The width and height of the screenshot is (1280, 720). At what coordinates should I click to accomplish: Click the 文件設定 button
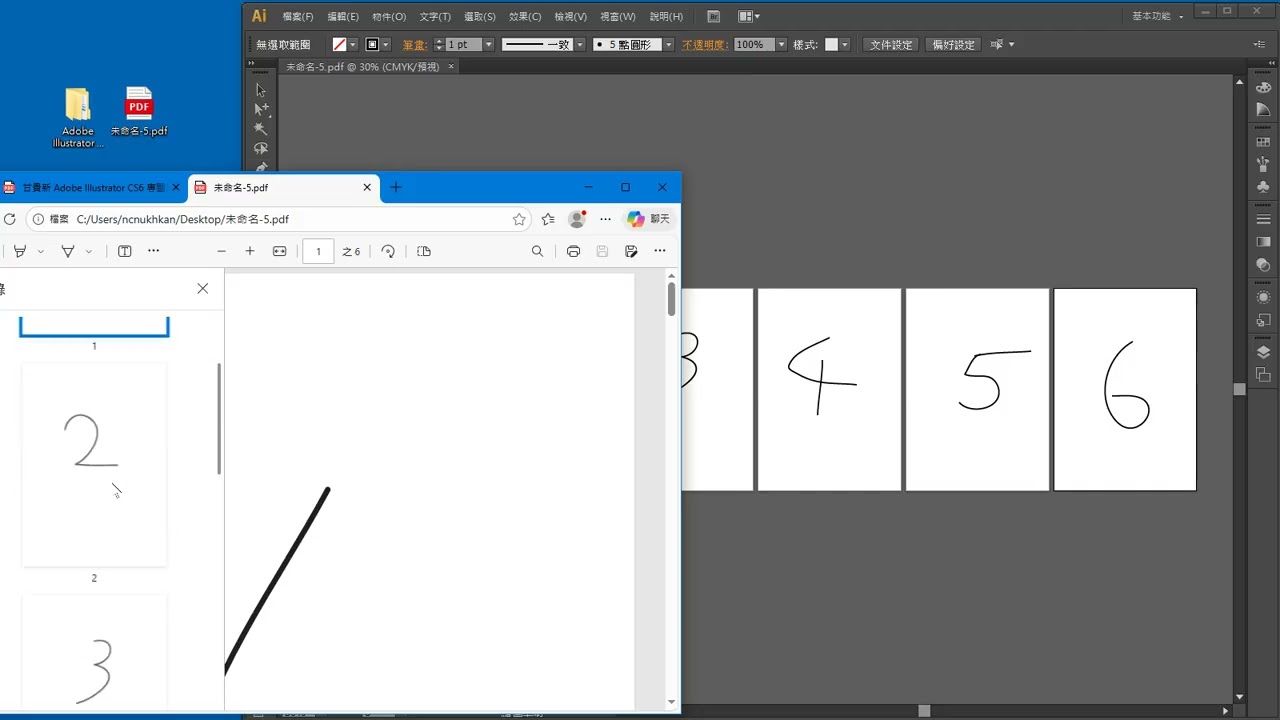pos(891,45)
